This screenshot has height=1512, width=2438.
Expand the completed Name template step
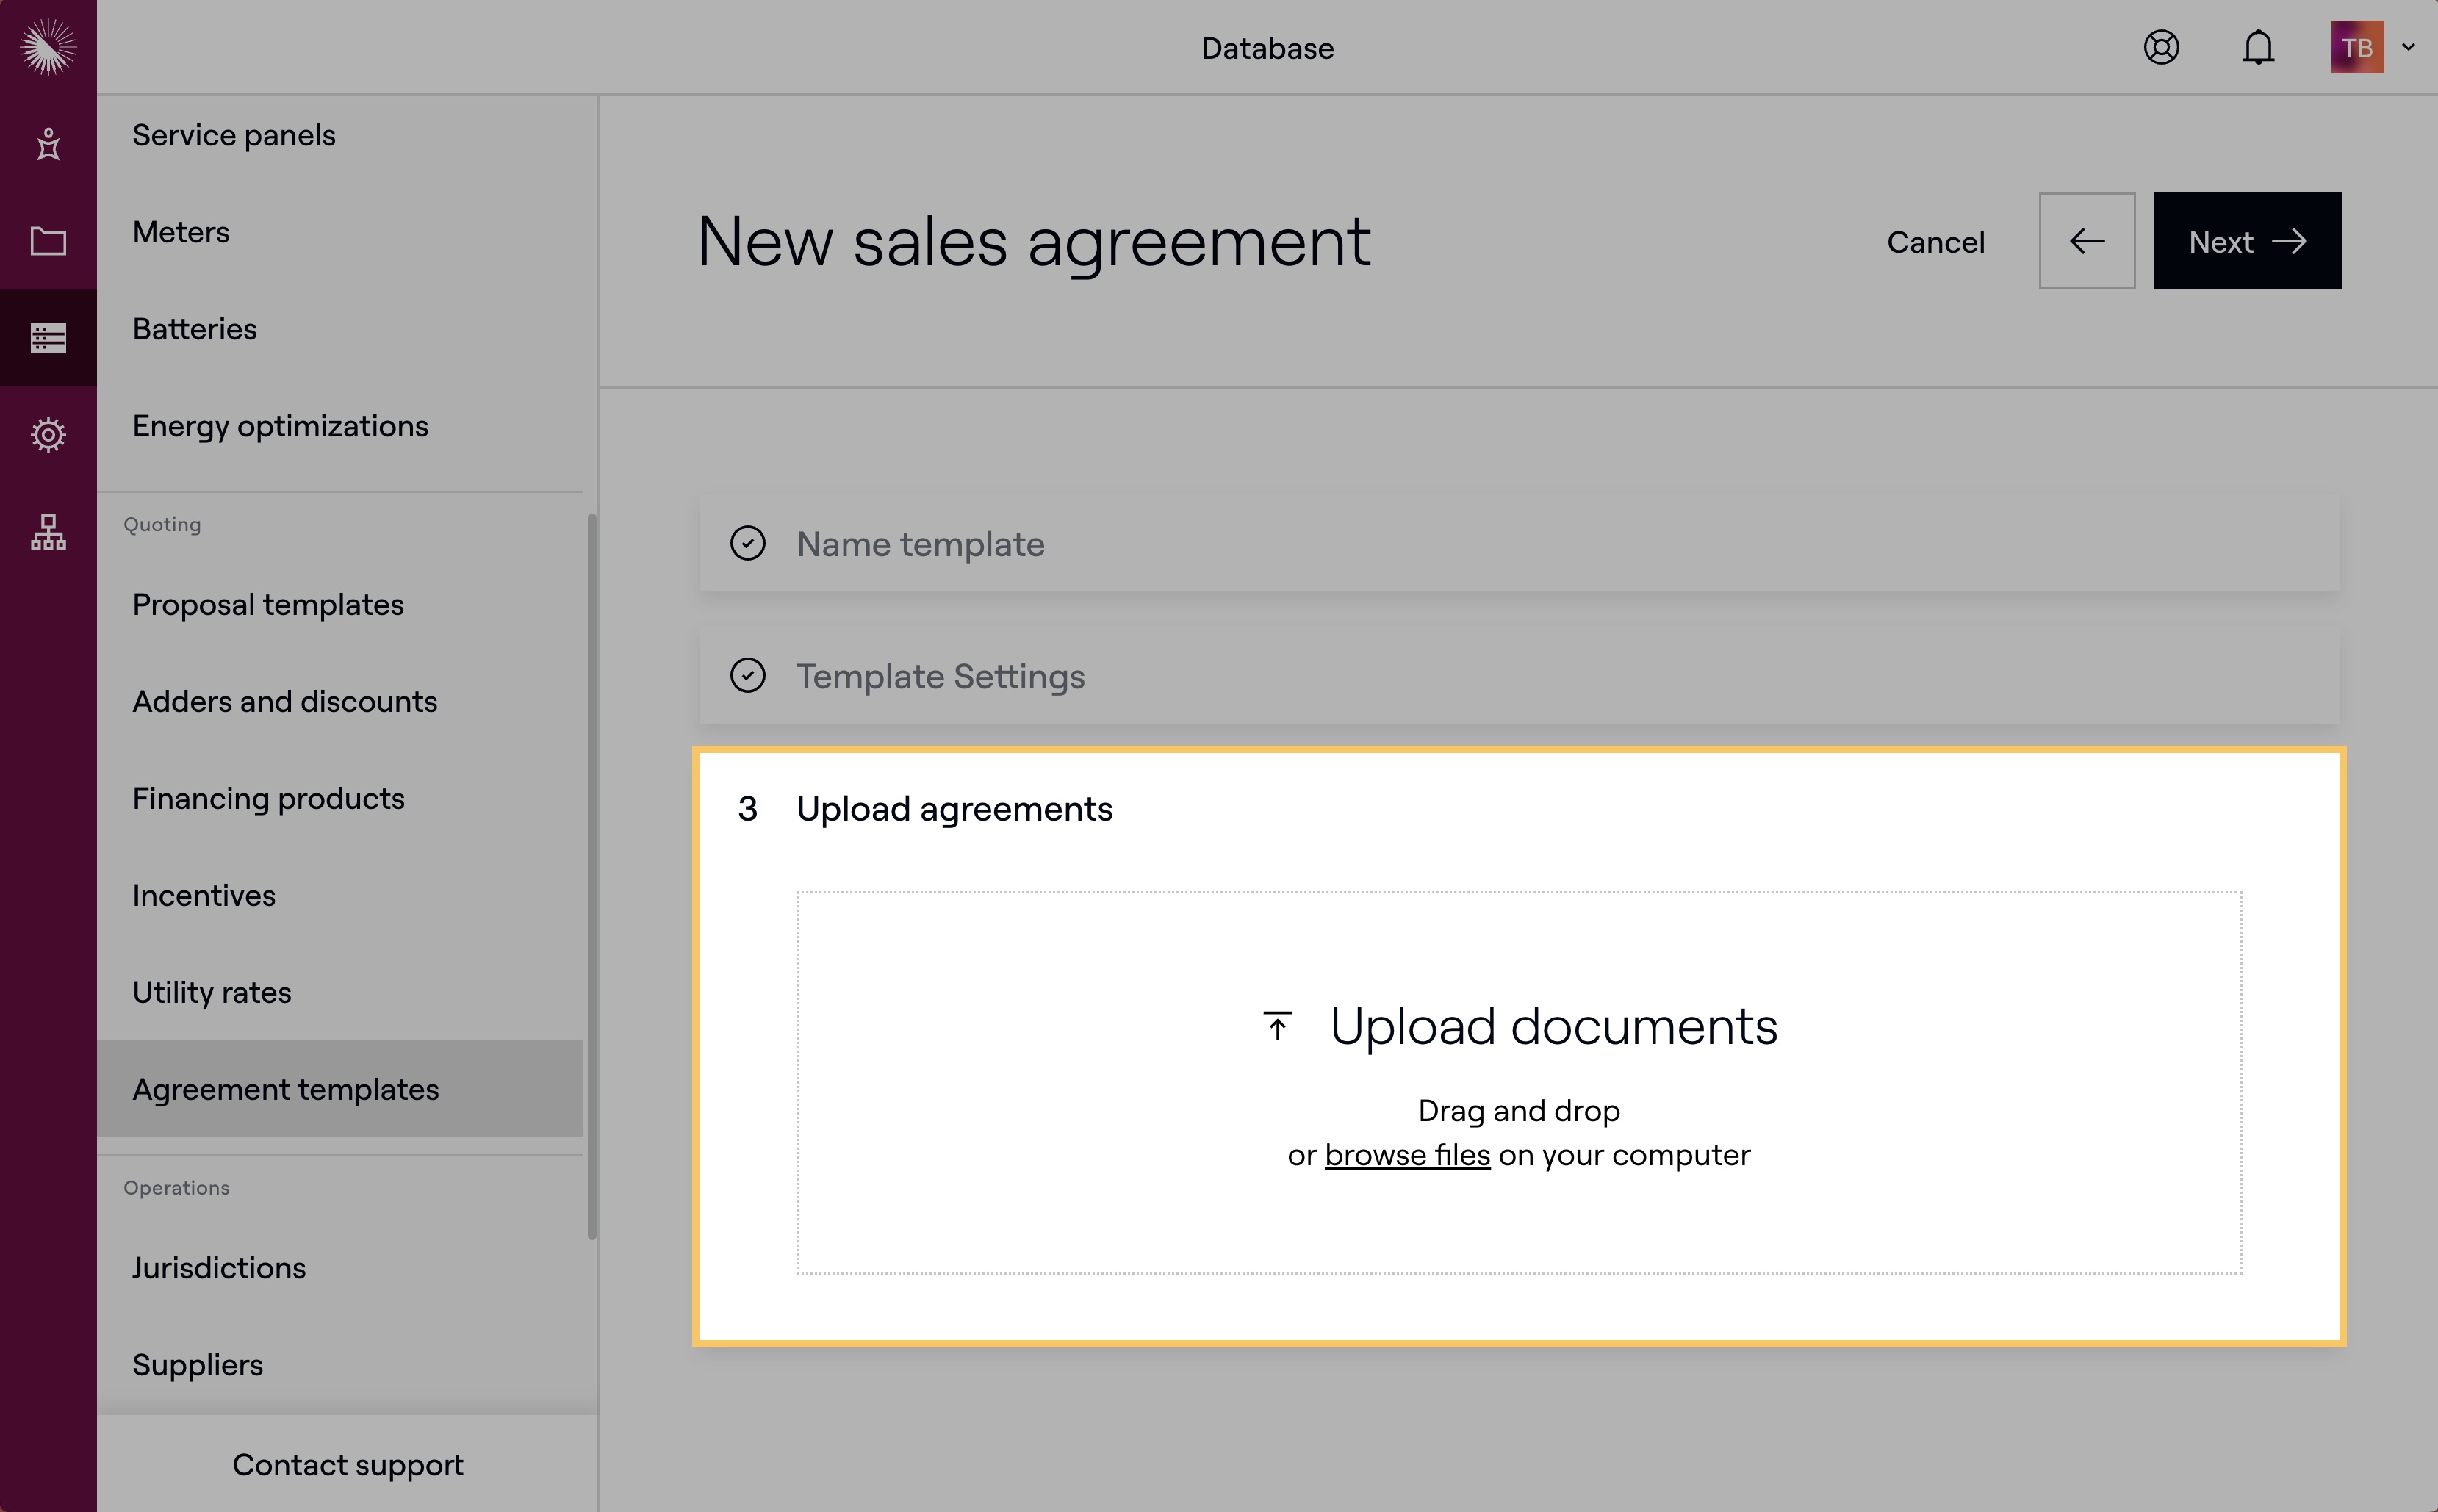tap(919, 544)
